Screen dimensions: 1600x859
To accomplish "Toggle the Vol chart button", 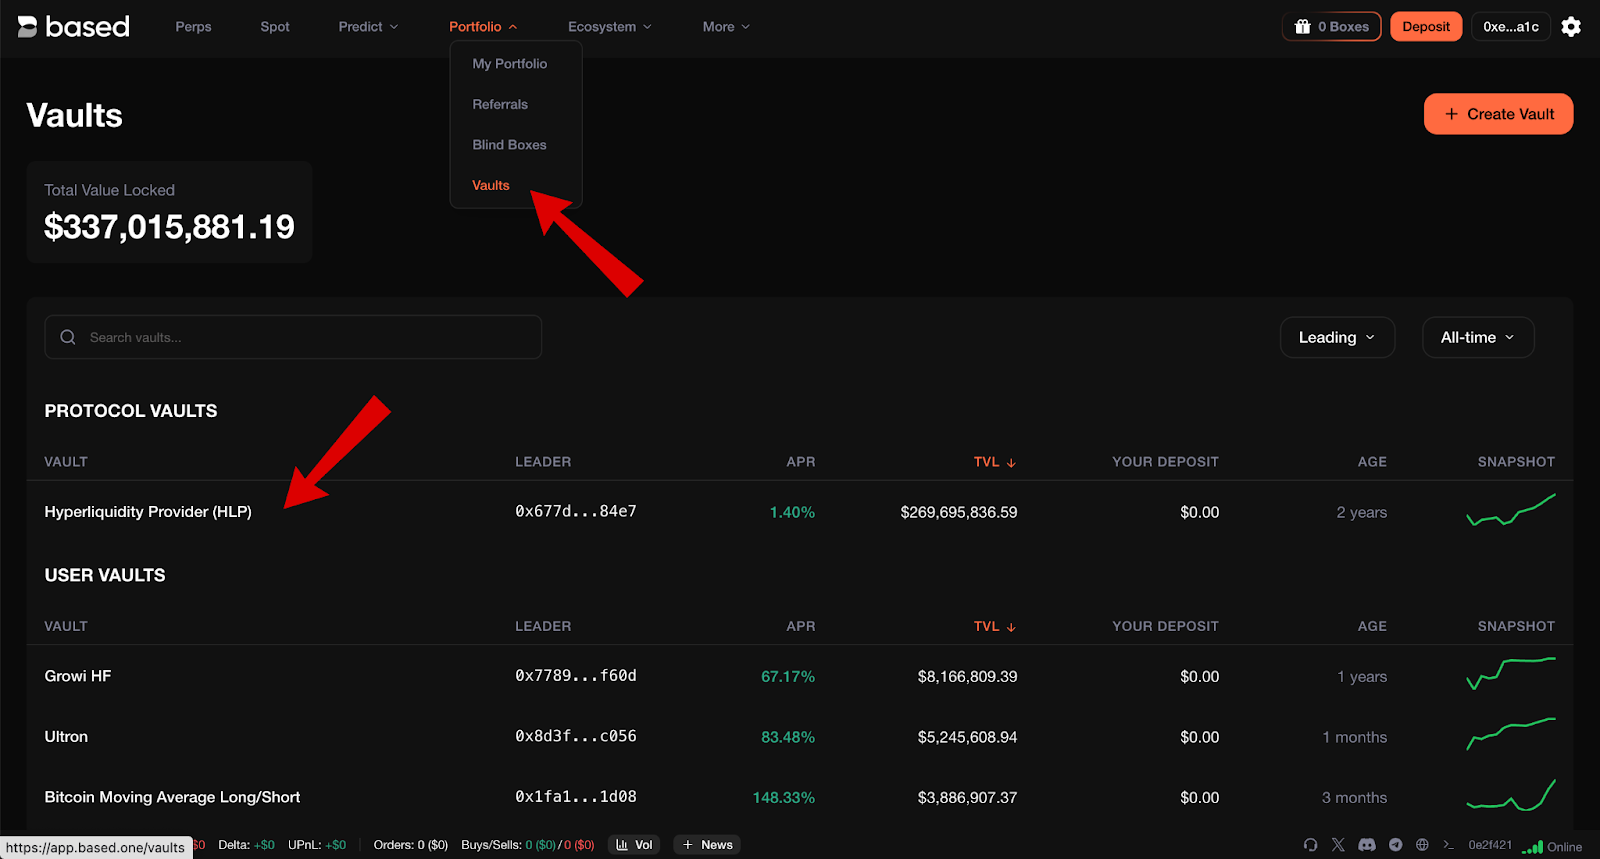I will (634, 845).
